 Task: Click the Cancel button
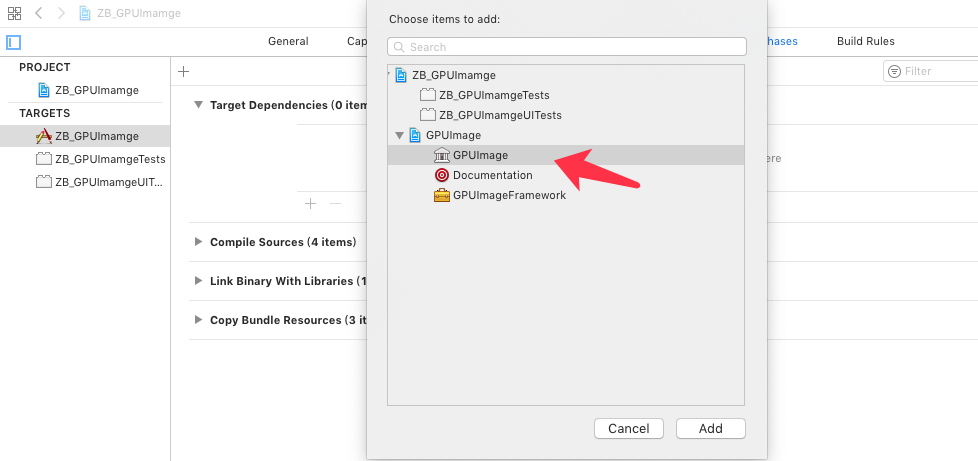click(629, 429)
